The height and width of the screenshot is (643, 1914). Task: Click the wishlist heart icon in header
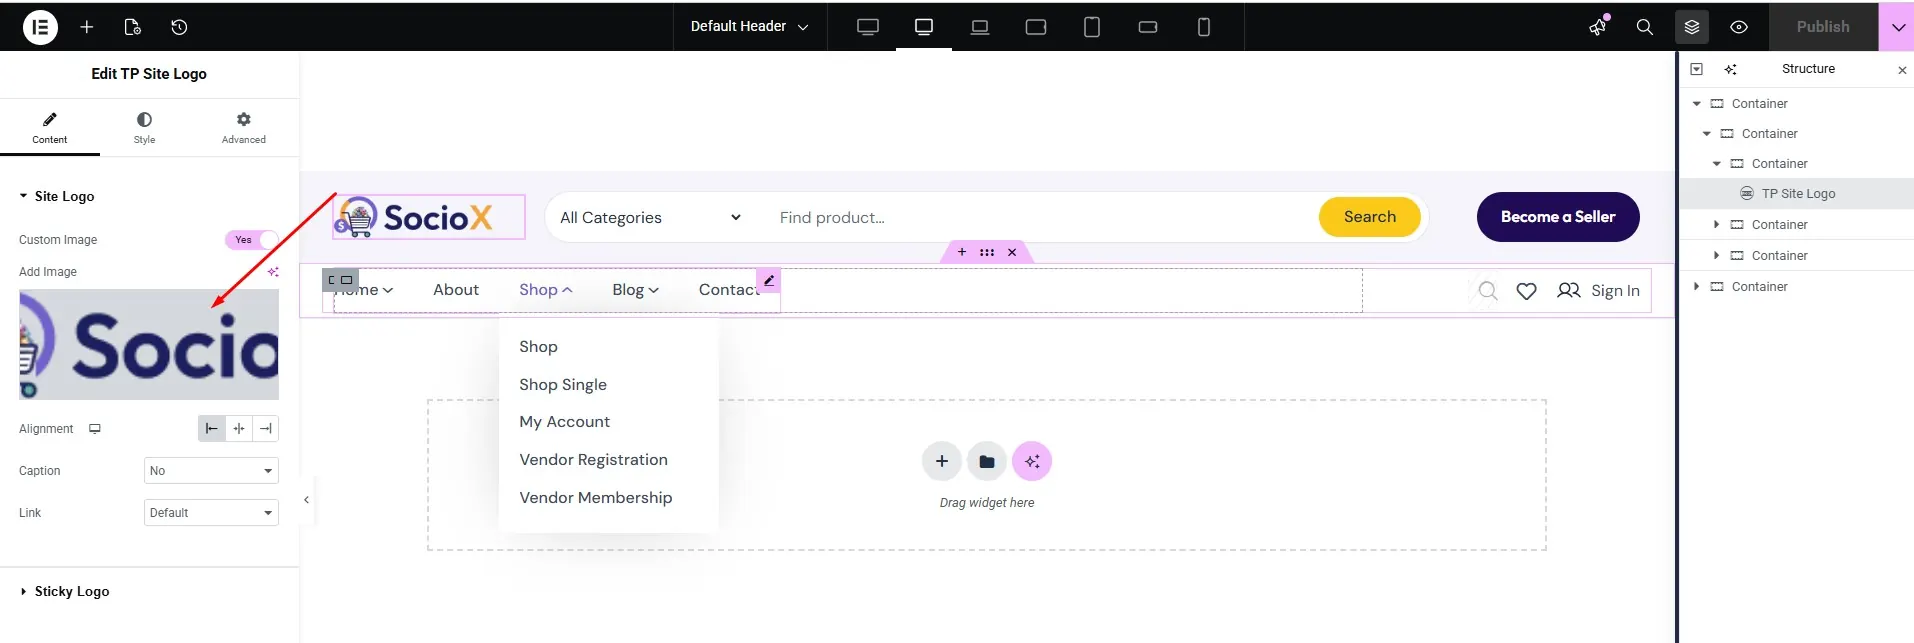pos(1526,291)
